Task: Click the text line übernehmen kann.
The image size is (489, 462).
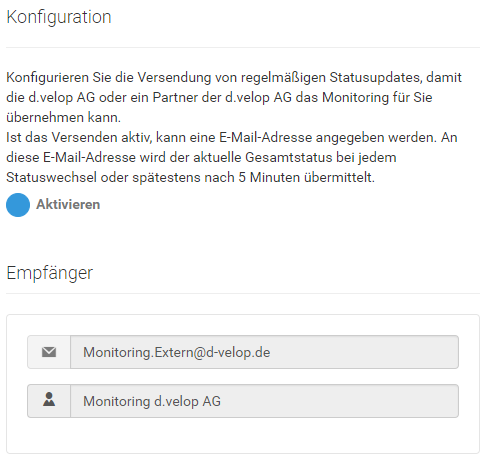Action: (63, 118)
